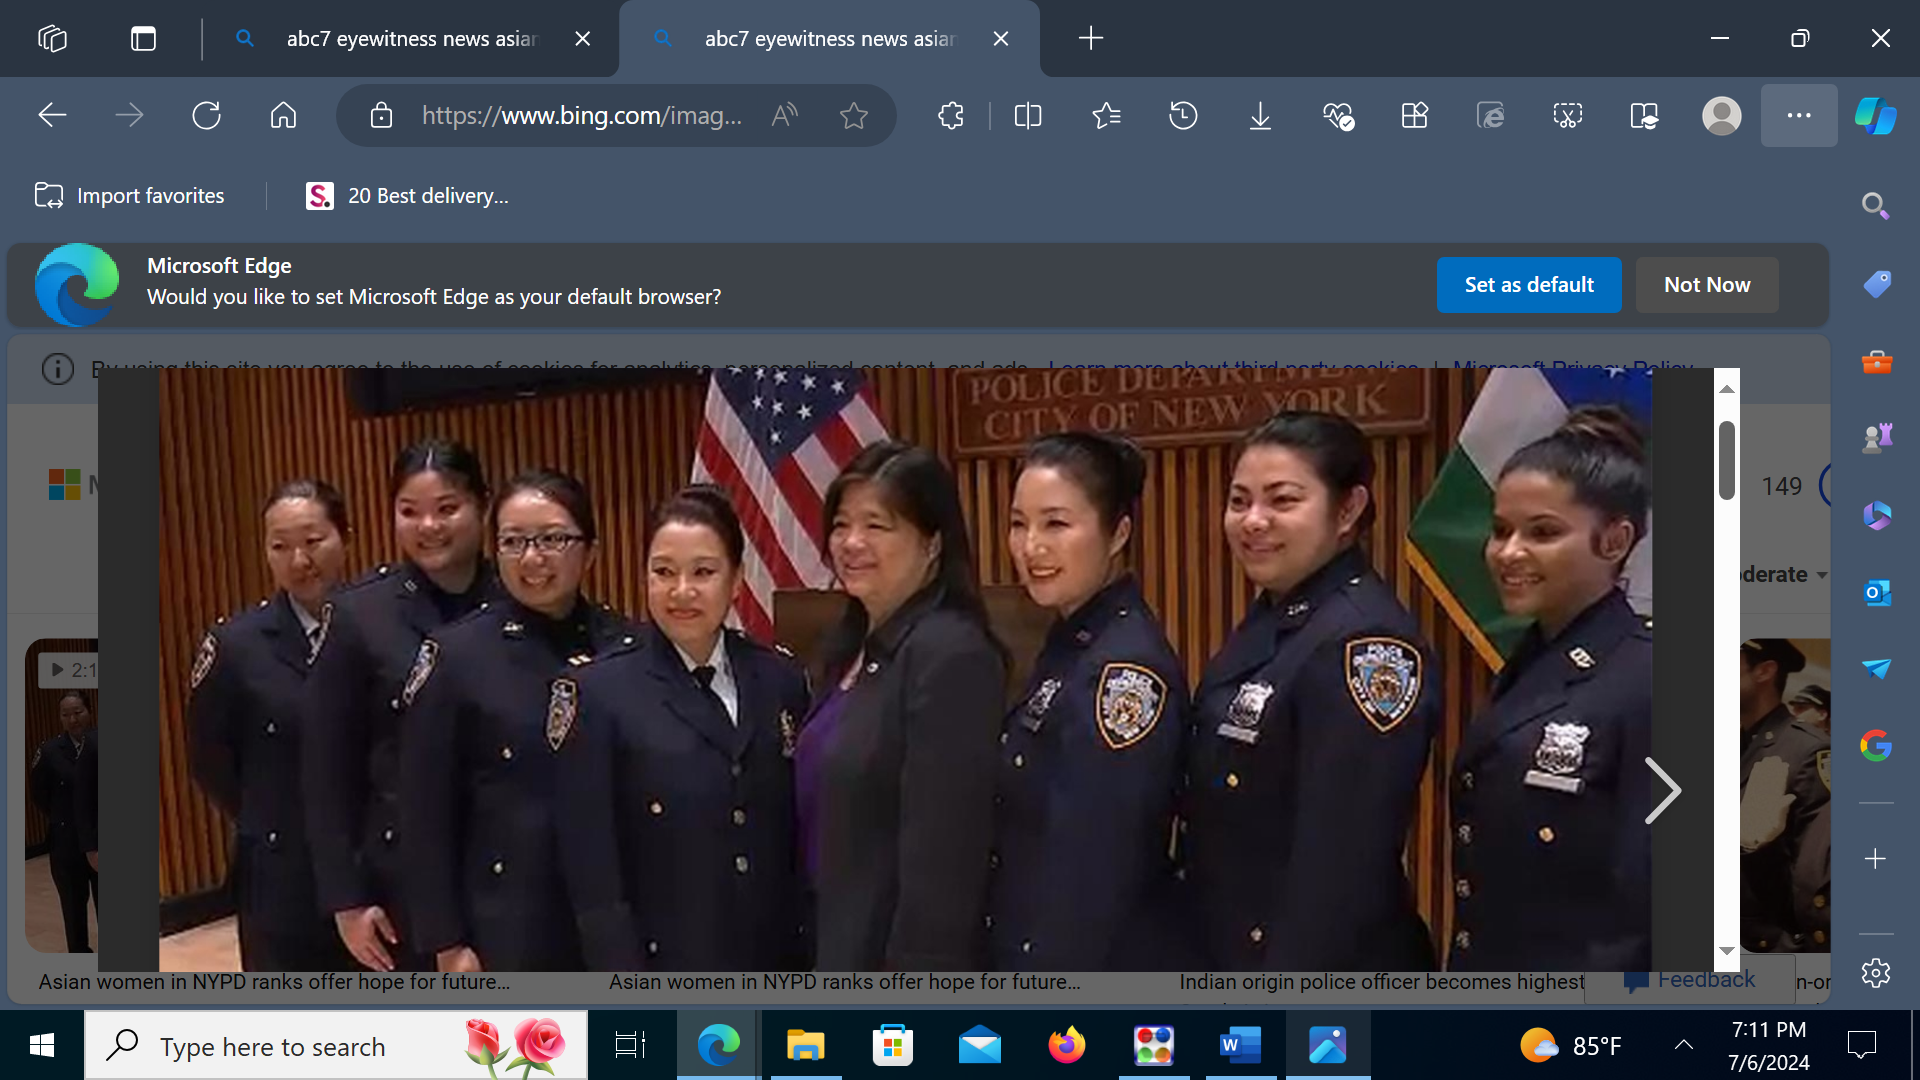Image resolution: width=1920 pixels, height=1080 pixels.
Task: Open the Mail app from the taskbar
Action: [979, 1046]
